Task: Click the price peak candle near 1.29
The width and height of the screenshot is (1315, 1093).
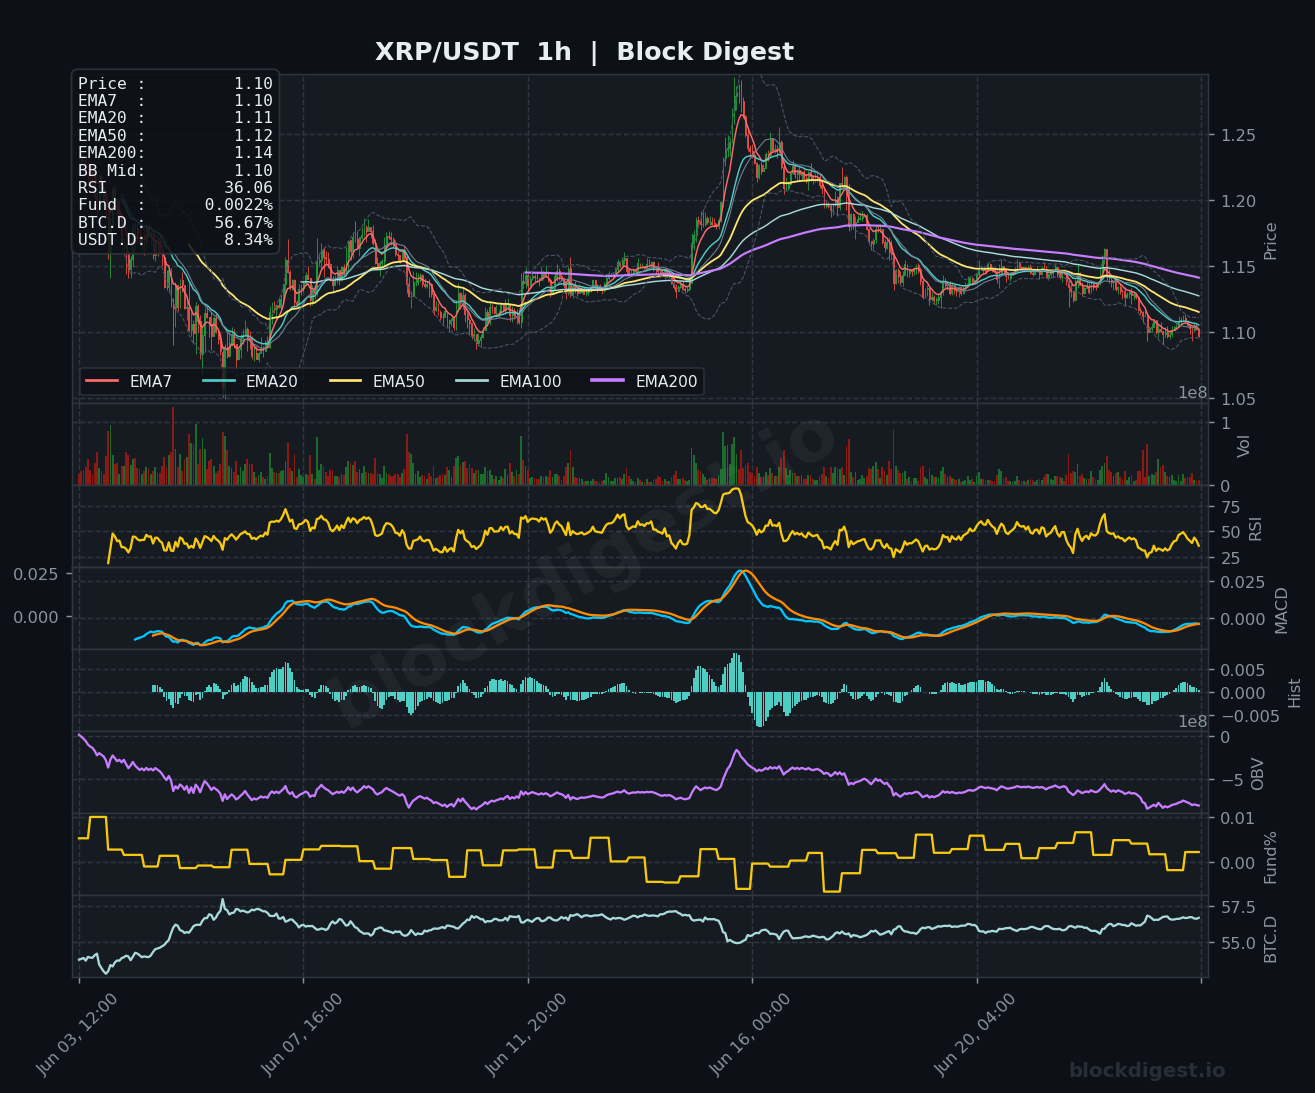Action: point(737,90)
